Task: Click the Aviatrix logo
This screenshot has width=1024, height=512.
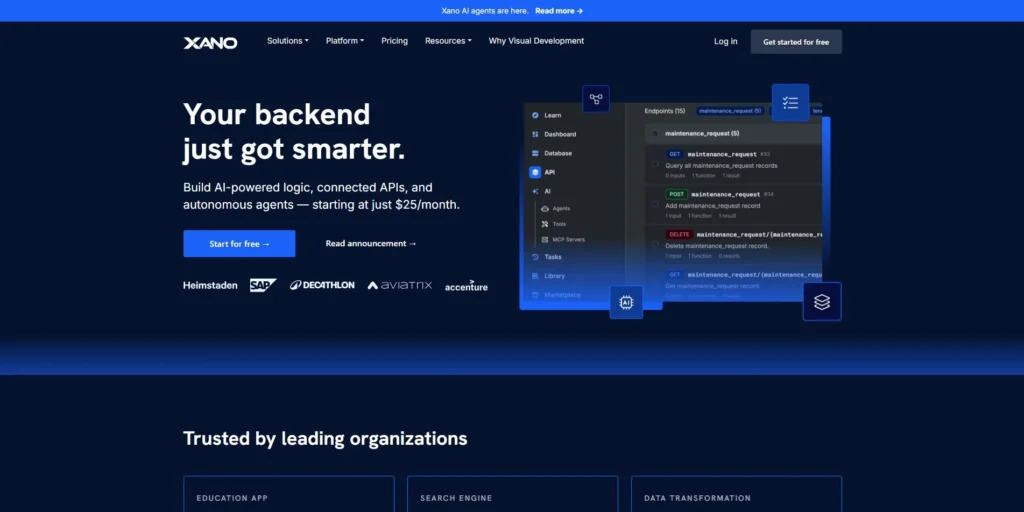Action: [x=400, y=285]
